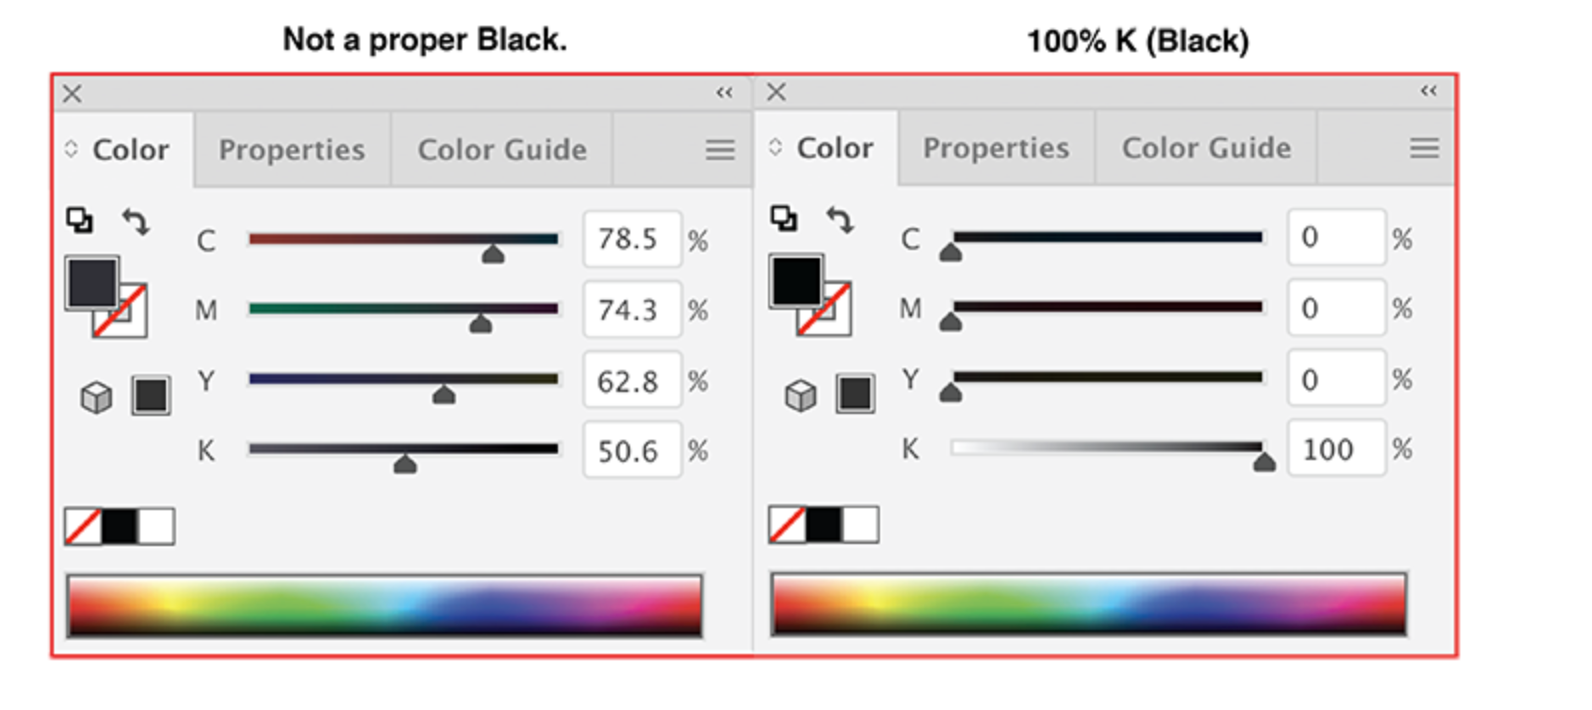Click the out-of-web-color cube icon in left panel
Image resolution: width=1592 pixels, height=710 pixels.
tap(96, 397)
